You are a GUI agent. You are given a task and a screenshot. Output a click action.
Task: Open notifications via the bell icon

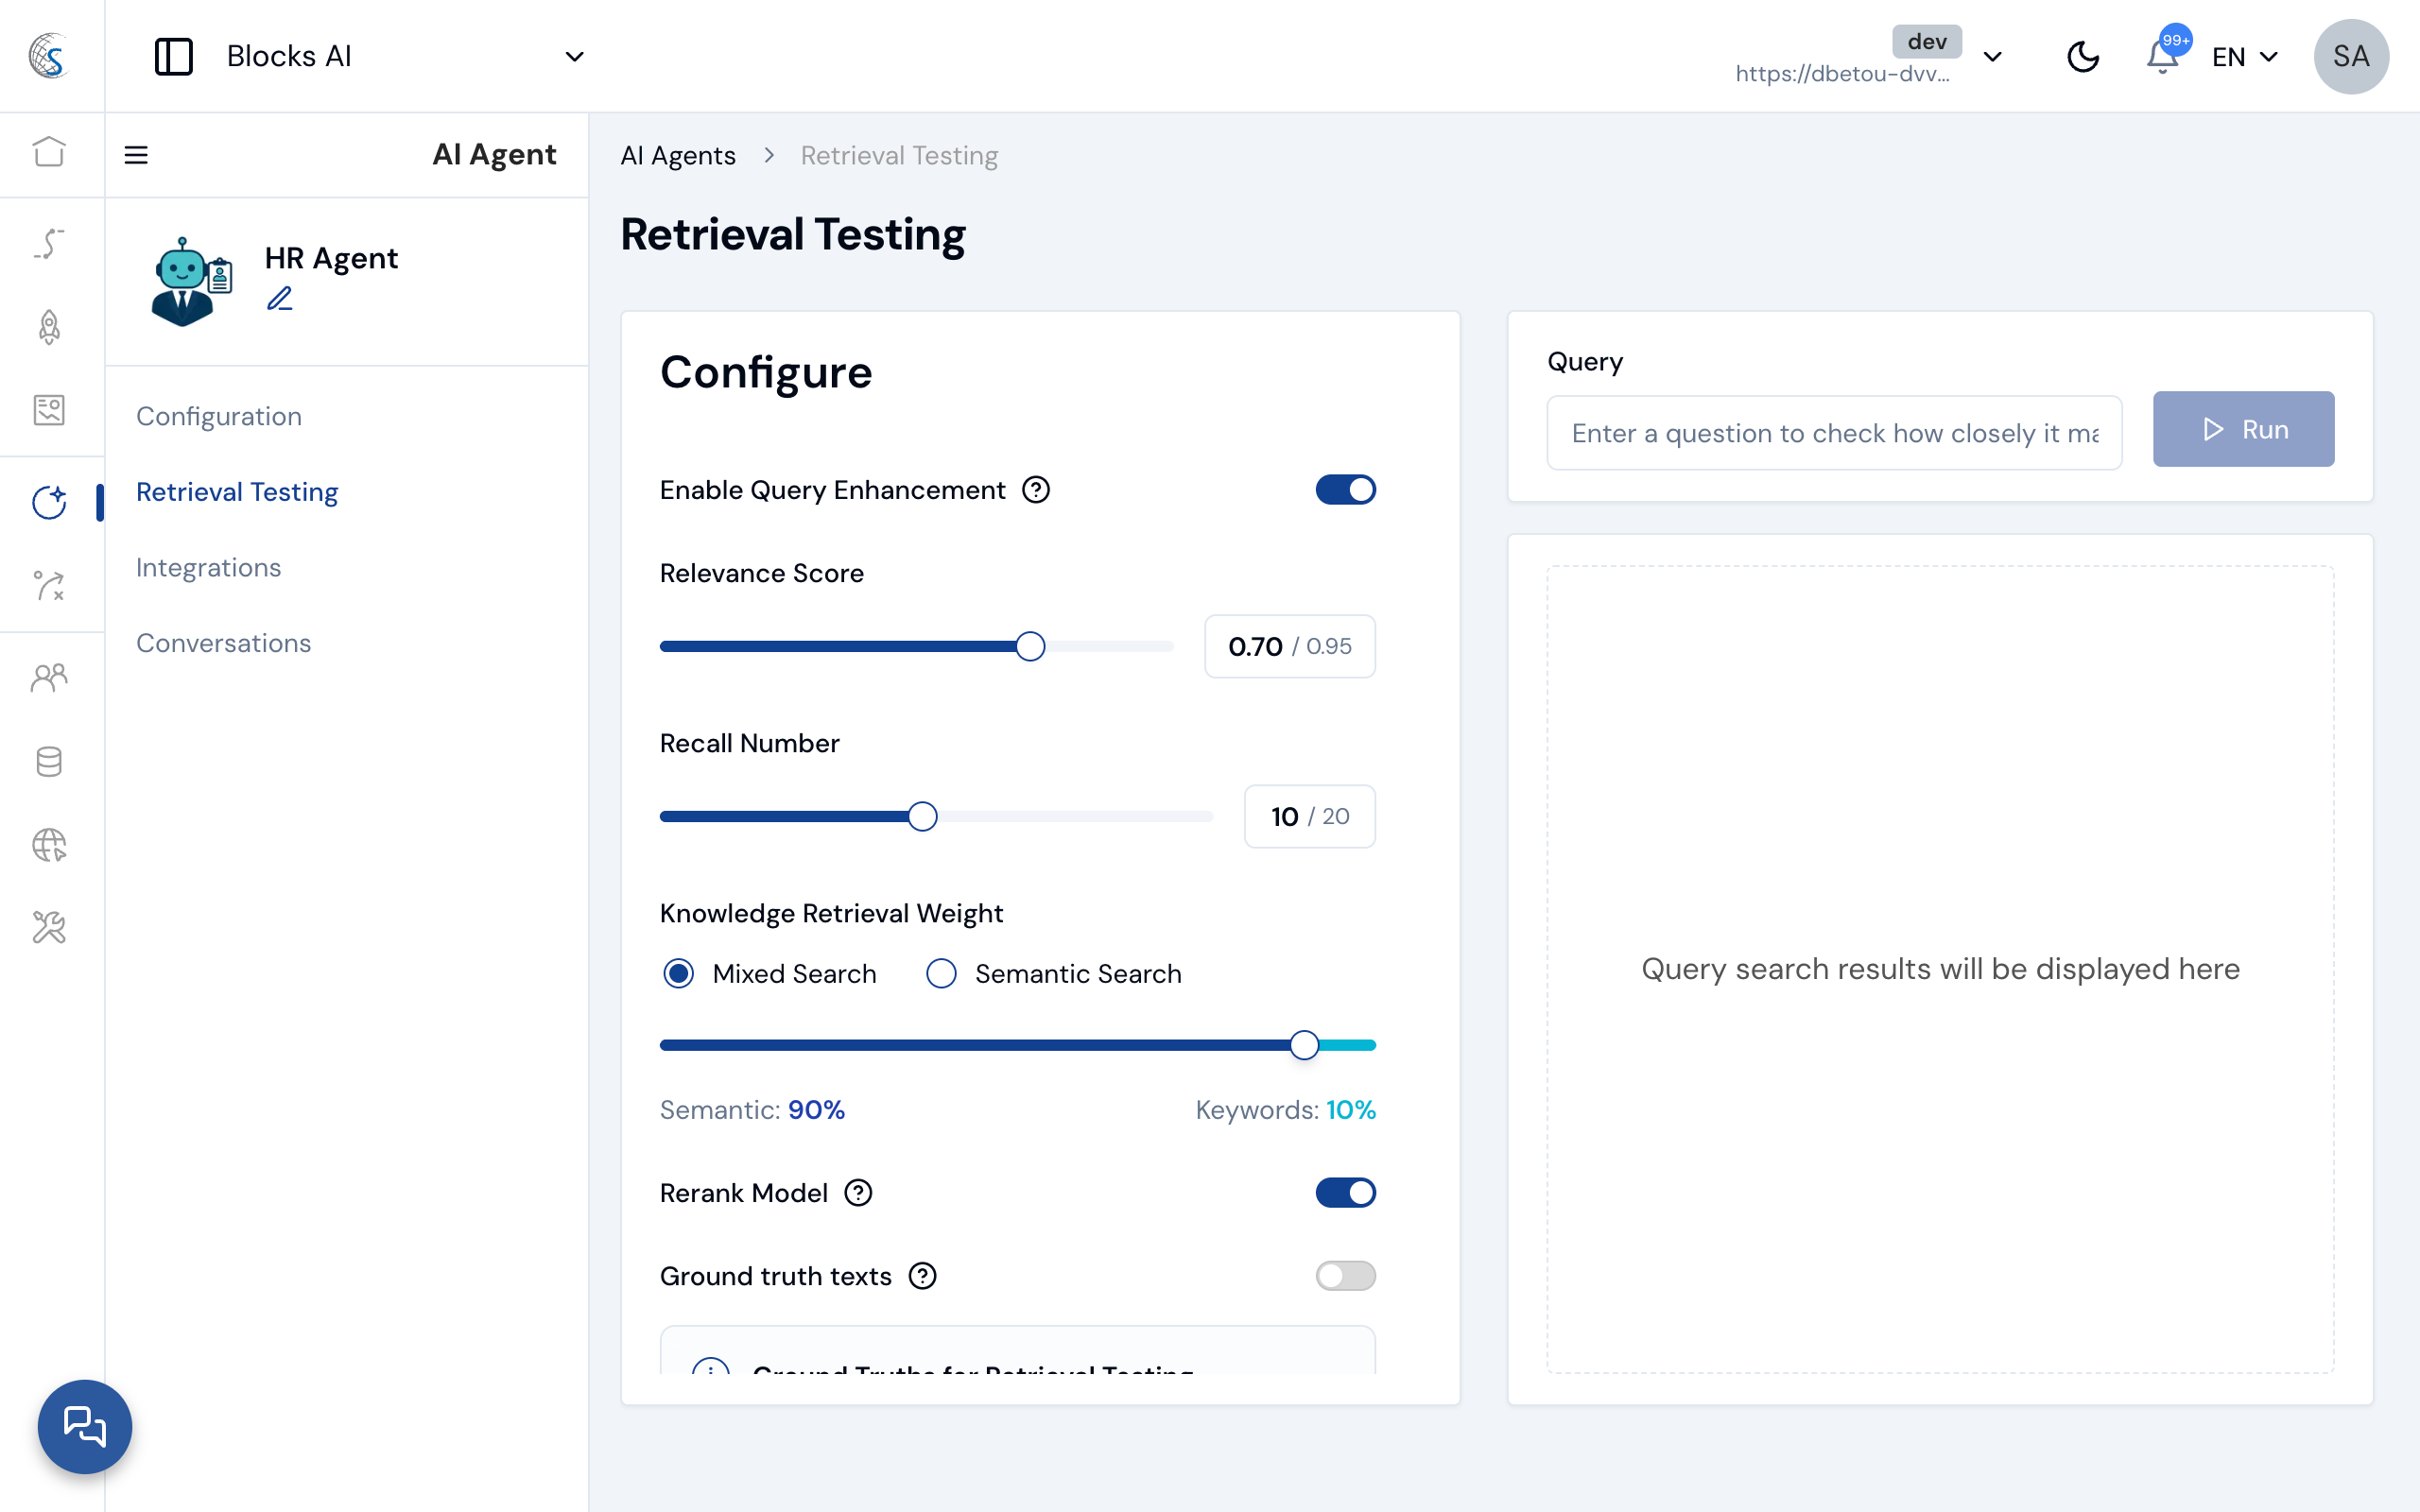[2163, 56]
